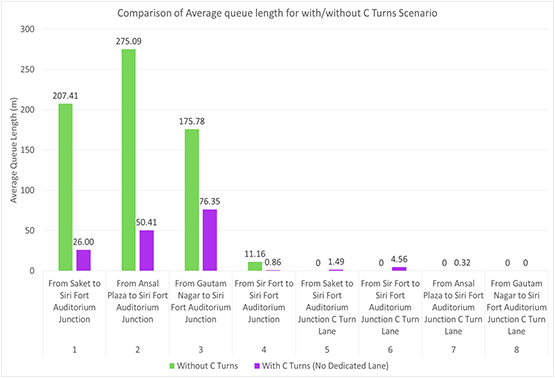Click the purple bar labeled 26.00
This screenshot has width=555, height=379.
point(84,260)
